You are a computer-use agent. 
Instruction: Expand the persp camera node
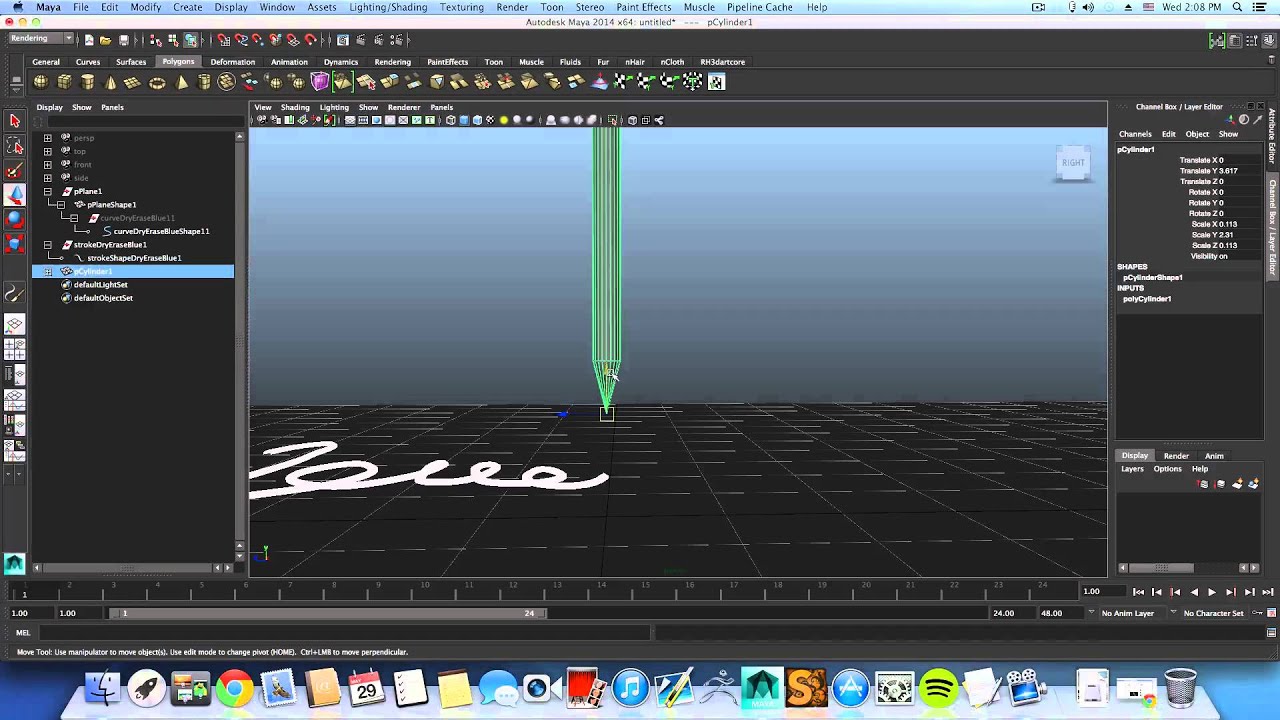point(47,138)
